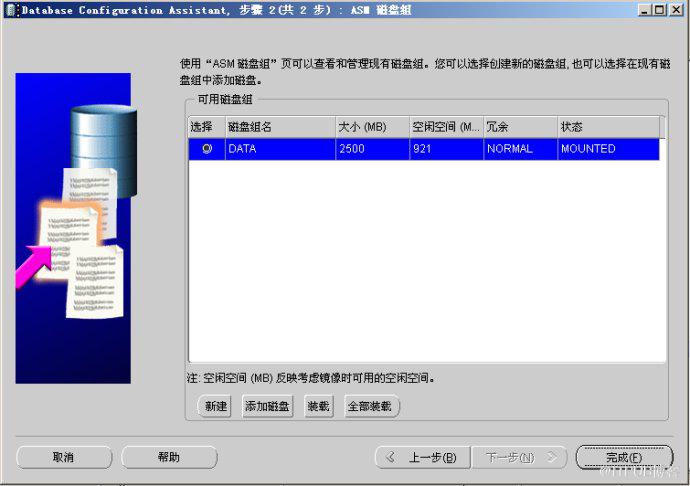Finish the wizard with 完成(F)
This screenshot has width=690, height=486.
coord(624,457)
